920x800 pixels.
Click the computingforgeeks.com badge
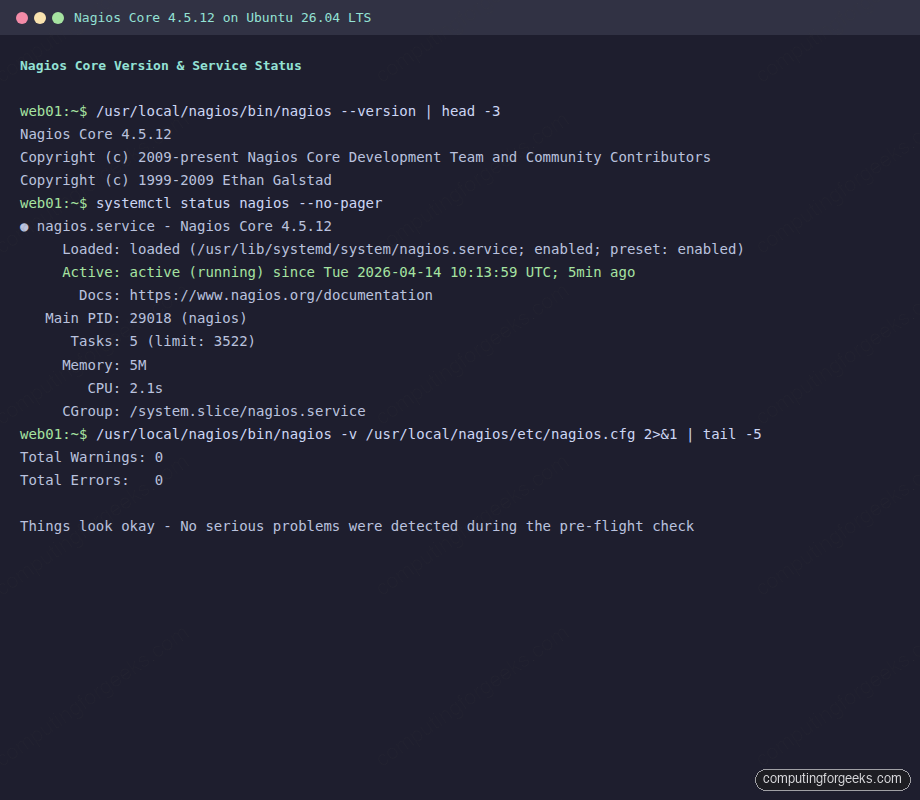(x=834, y=779)
